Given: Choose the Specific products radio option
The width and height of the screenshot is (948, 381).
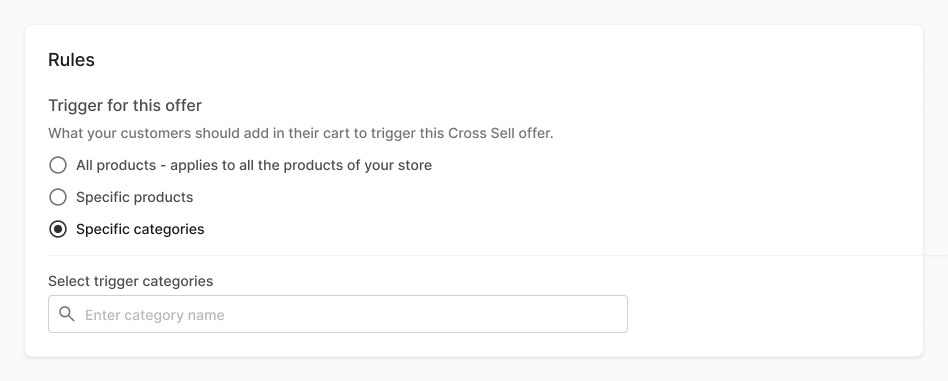Looking at the screenshot, I should coord(58,197).
